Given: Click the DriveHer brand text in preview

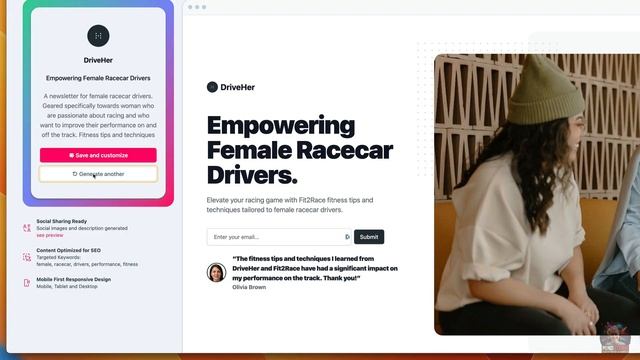Looking at the screenshot, I should [x=238, y=87].
